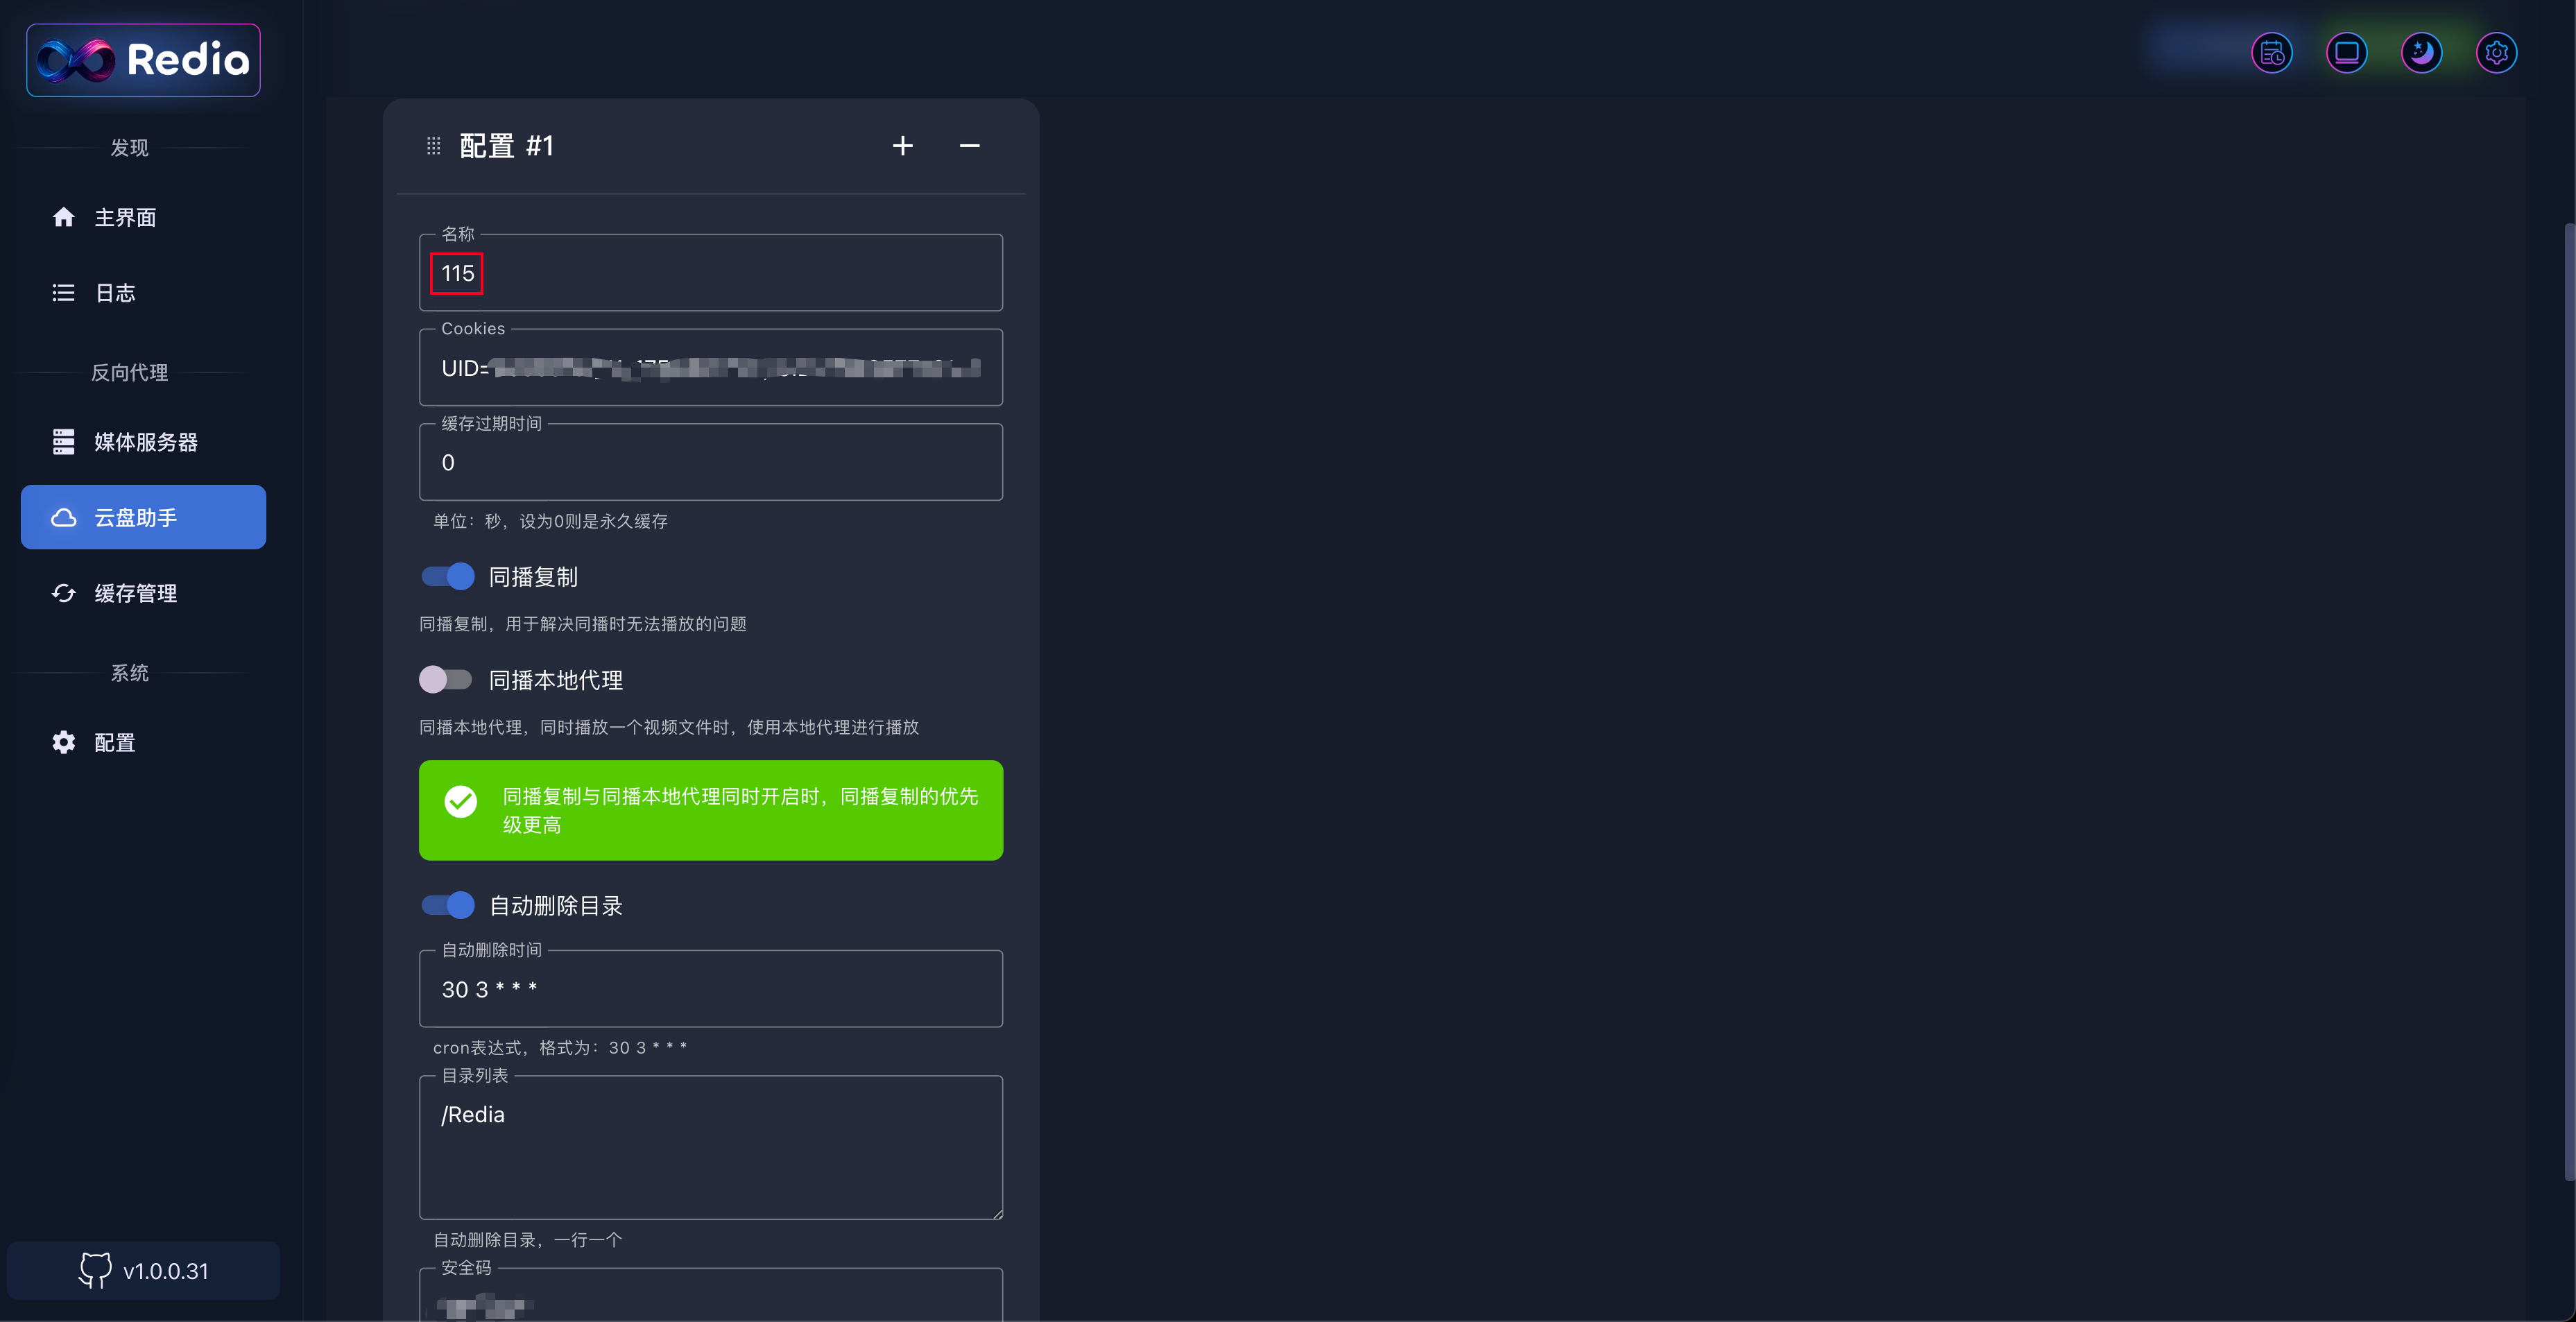Click the minus icon to remove 配置 #1
This screenshot has height=1322, width=2576.
[x=969, y=146]
